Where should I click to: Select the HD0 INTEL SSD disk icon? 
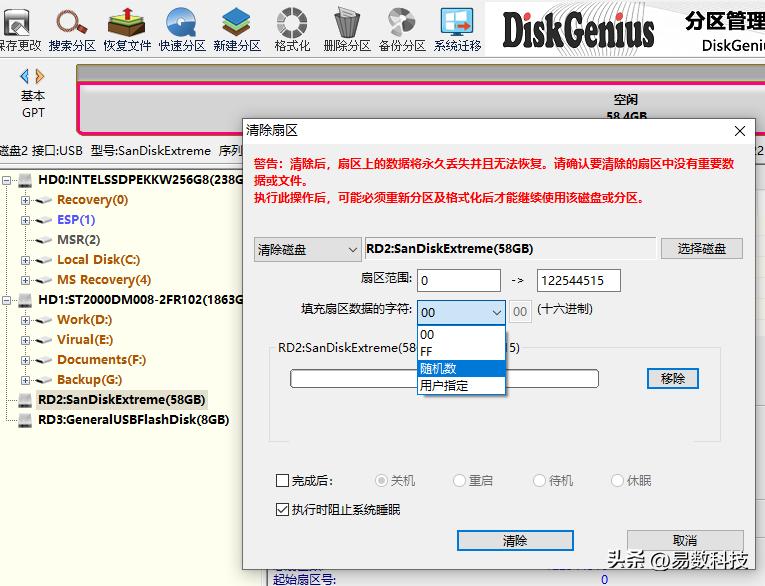click(25, 180)
